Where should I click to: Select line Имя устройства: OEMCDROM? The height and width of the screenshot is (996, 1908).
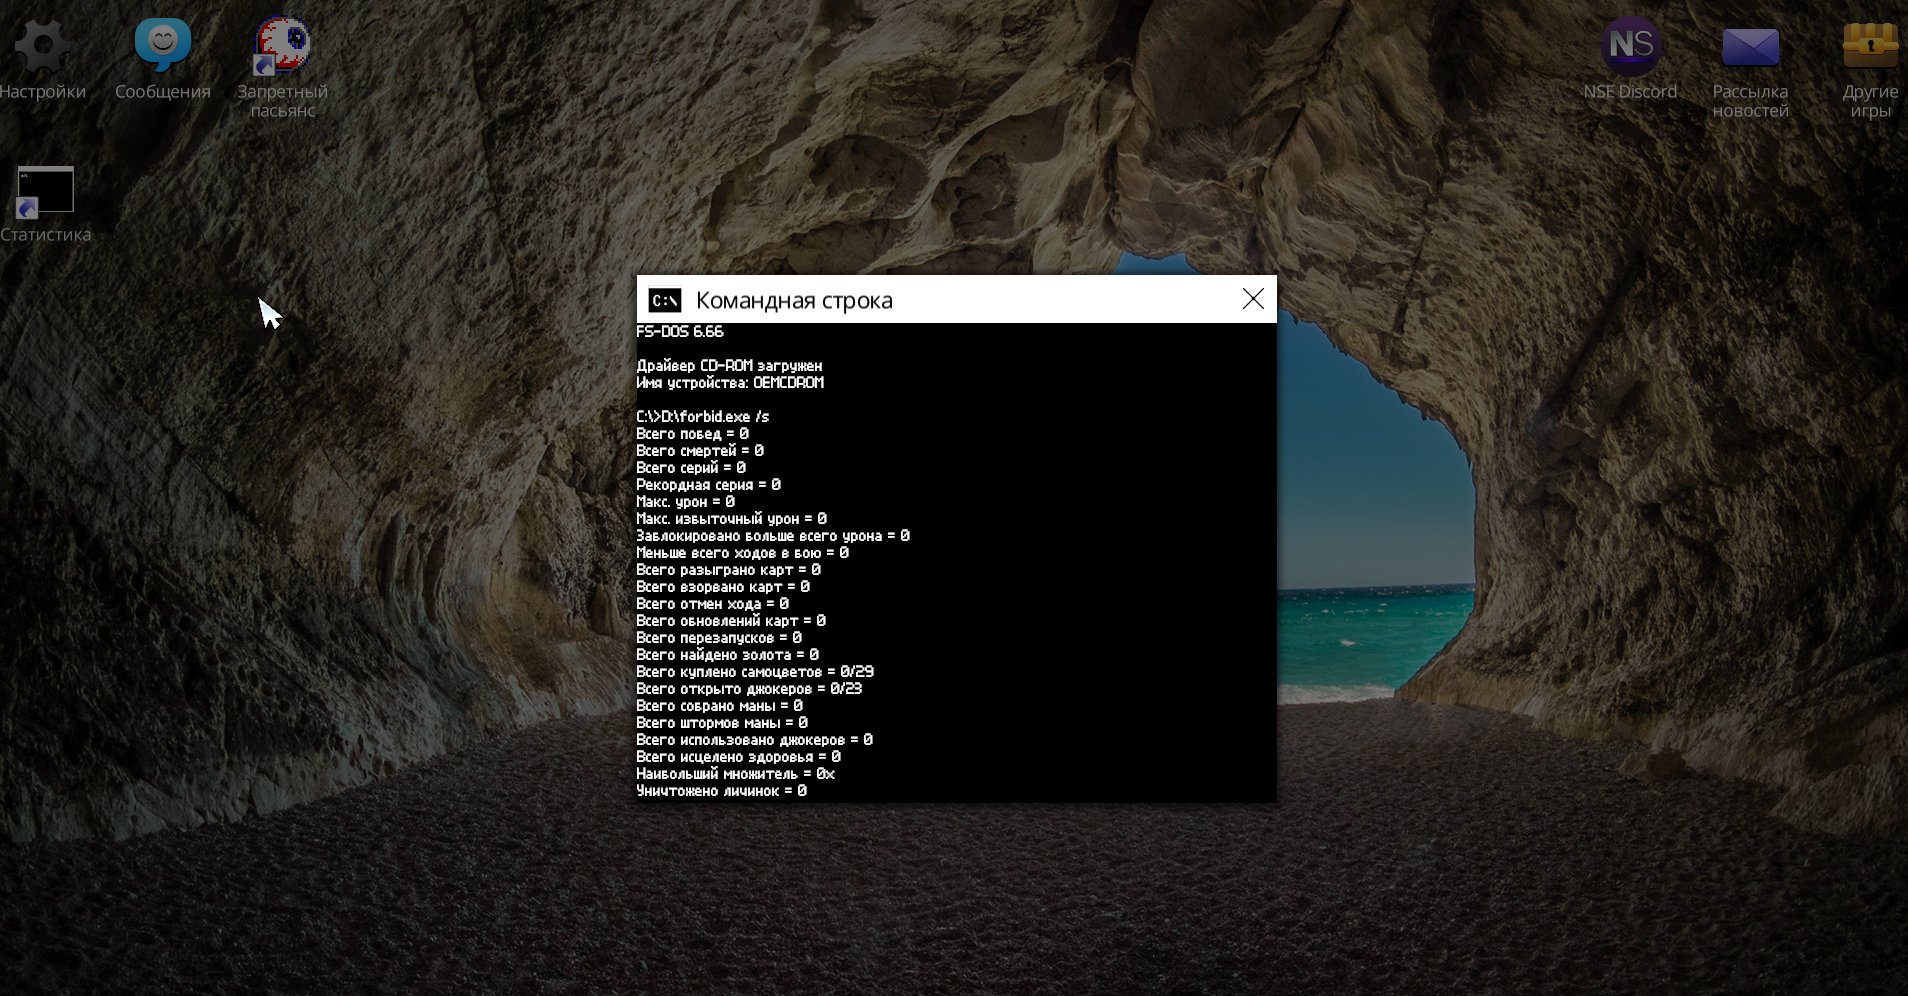730,383
